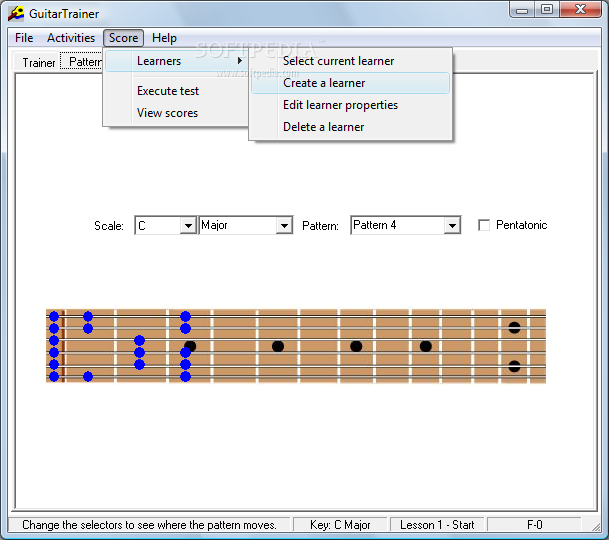Open the Pattern 4 dropdown
Viewport: 609px width, 540px height.
452,225
